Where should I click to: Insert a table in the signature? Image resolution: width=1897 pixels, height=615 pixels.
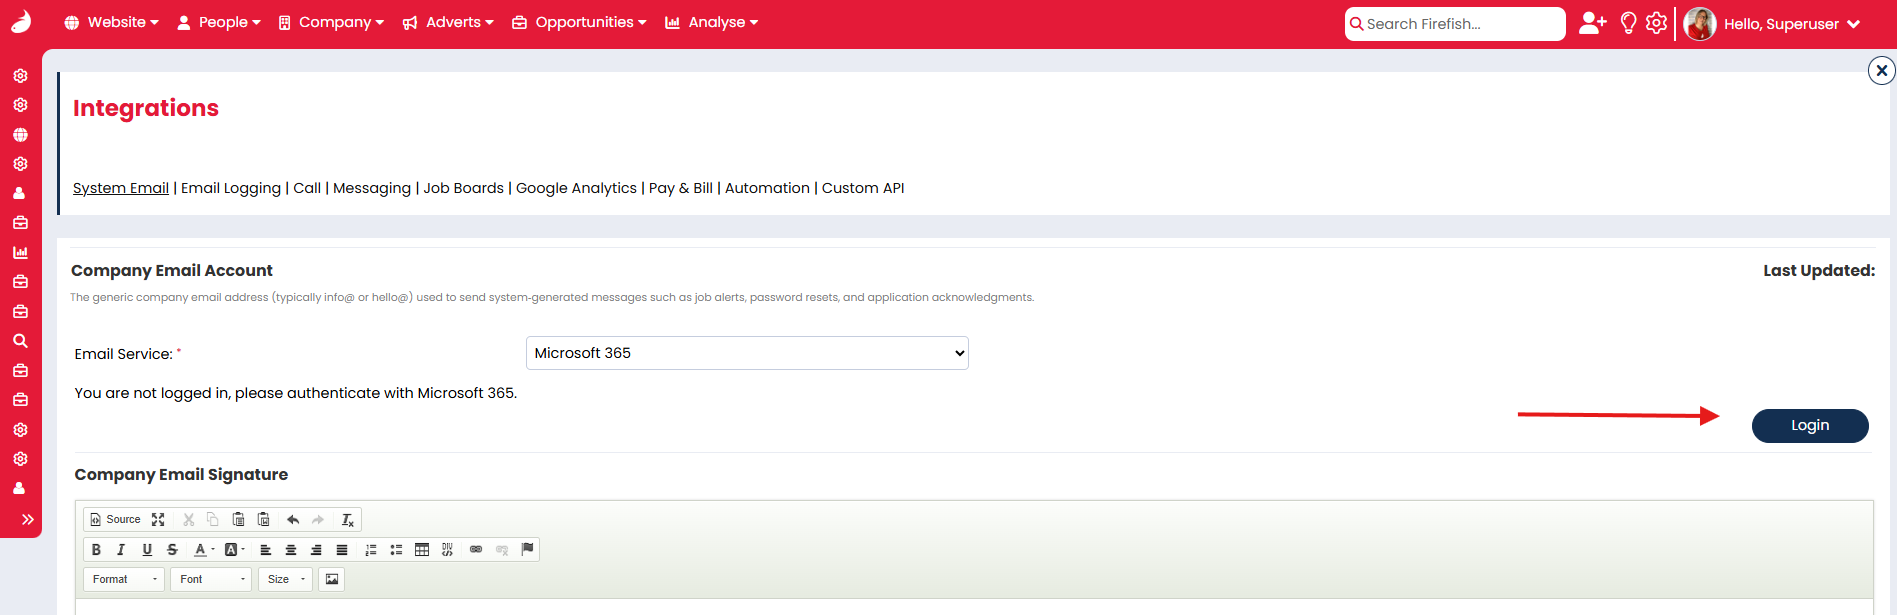(x=422, y=549)
